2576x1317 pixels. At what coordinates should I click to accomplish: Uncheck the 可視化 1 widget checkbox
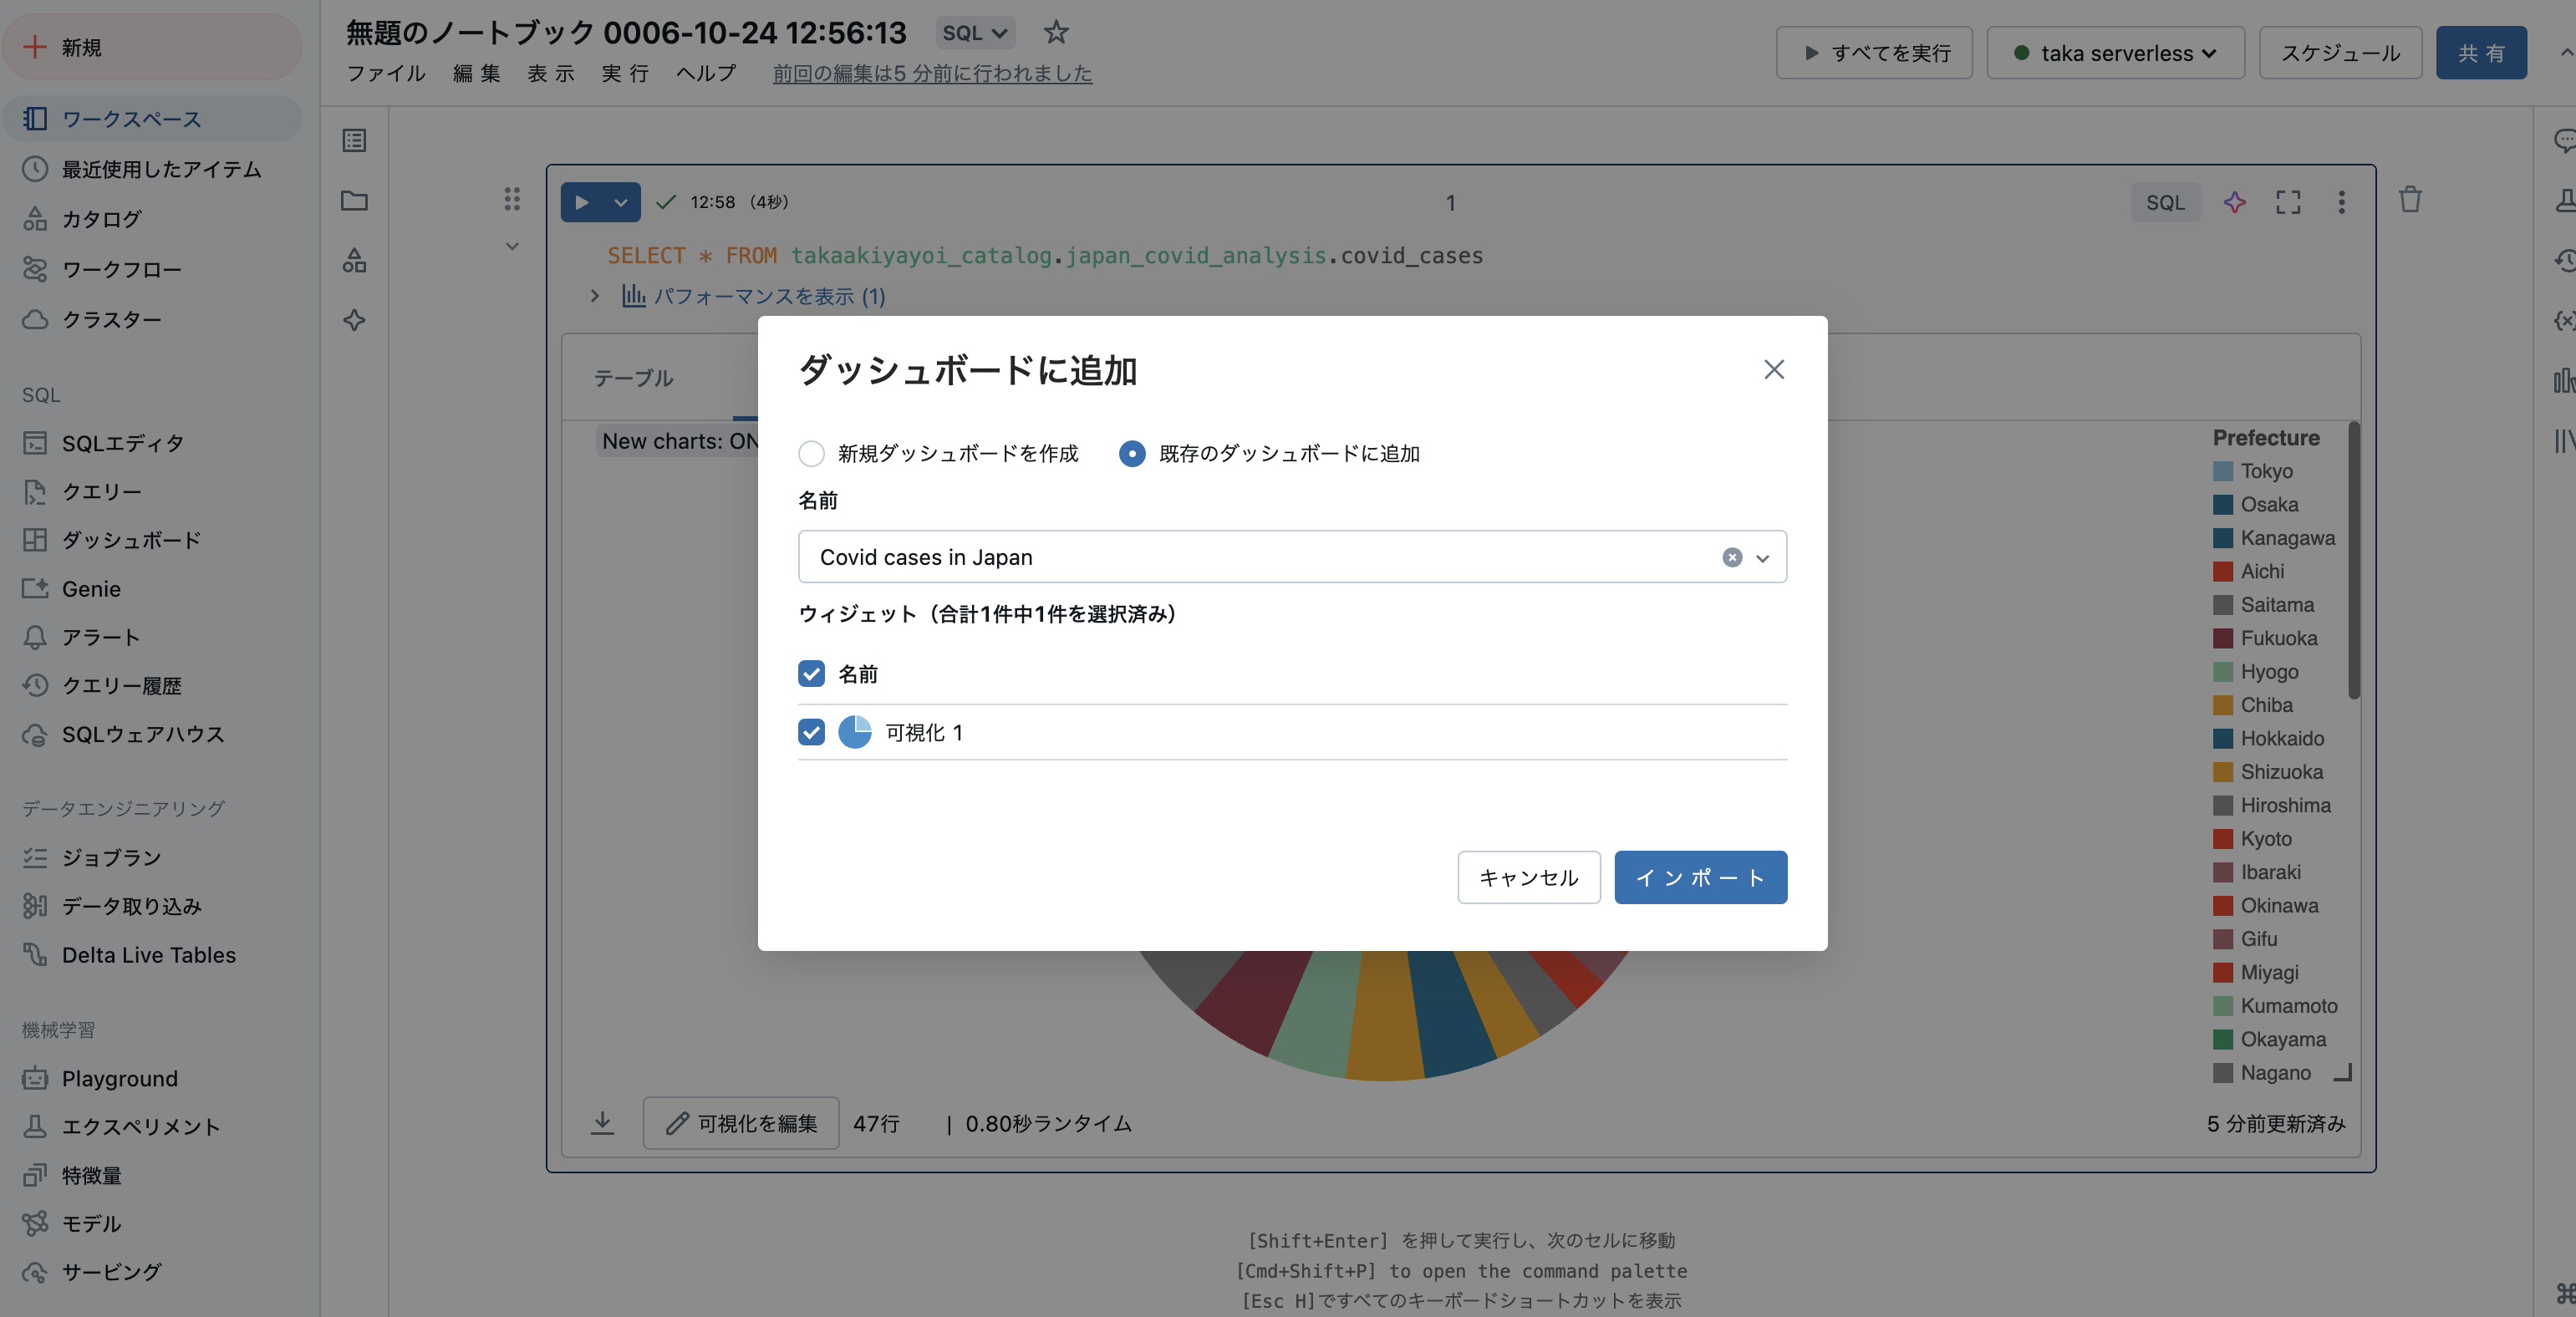click(811, 733)
